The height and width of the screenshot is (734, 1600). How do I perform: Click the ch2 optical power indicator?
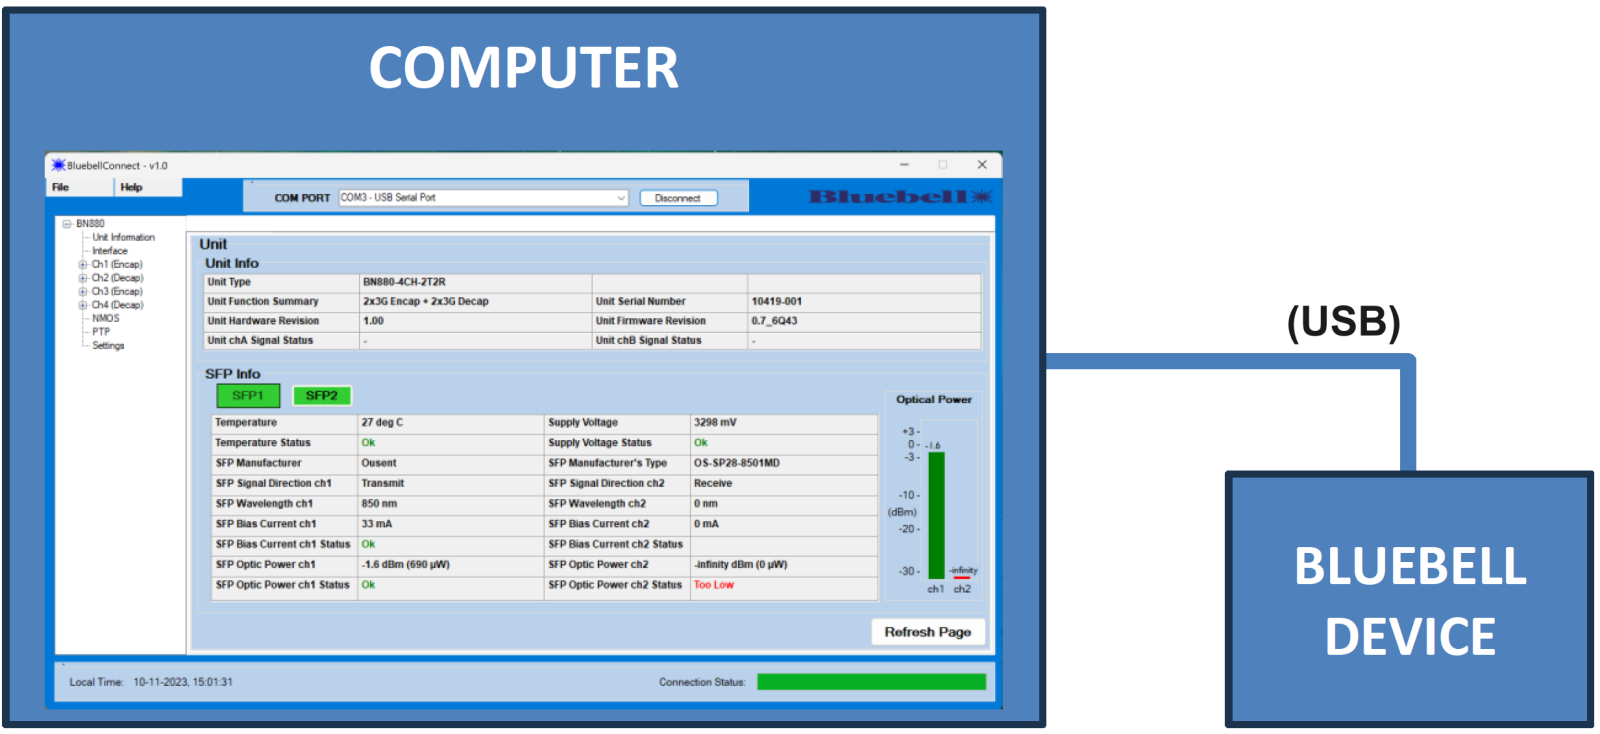[962, 577]
